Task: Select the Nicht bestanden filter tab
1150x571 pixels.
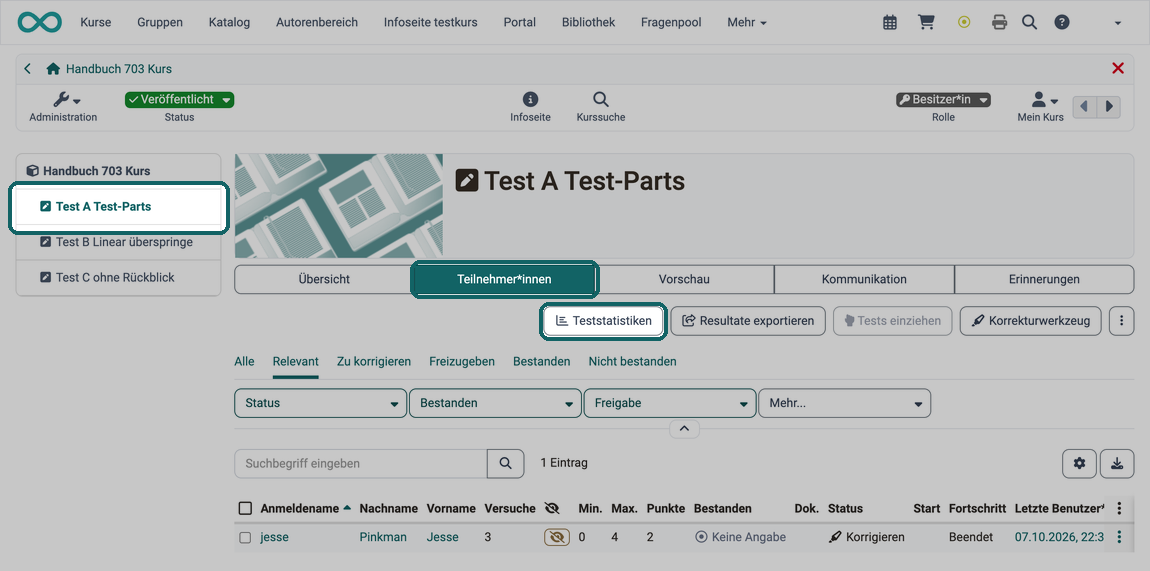Action: tap(632, 361)
